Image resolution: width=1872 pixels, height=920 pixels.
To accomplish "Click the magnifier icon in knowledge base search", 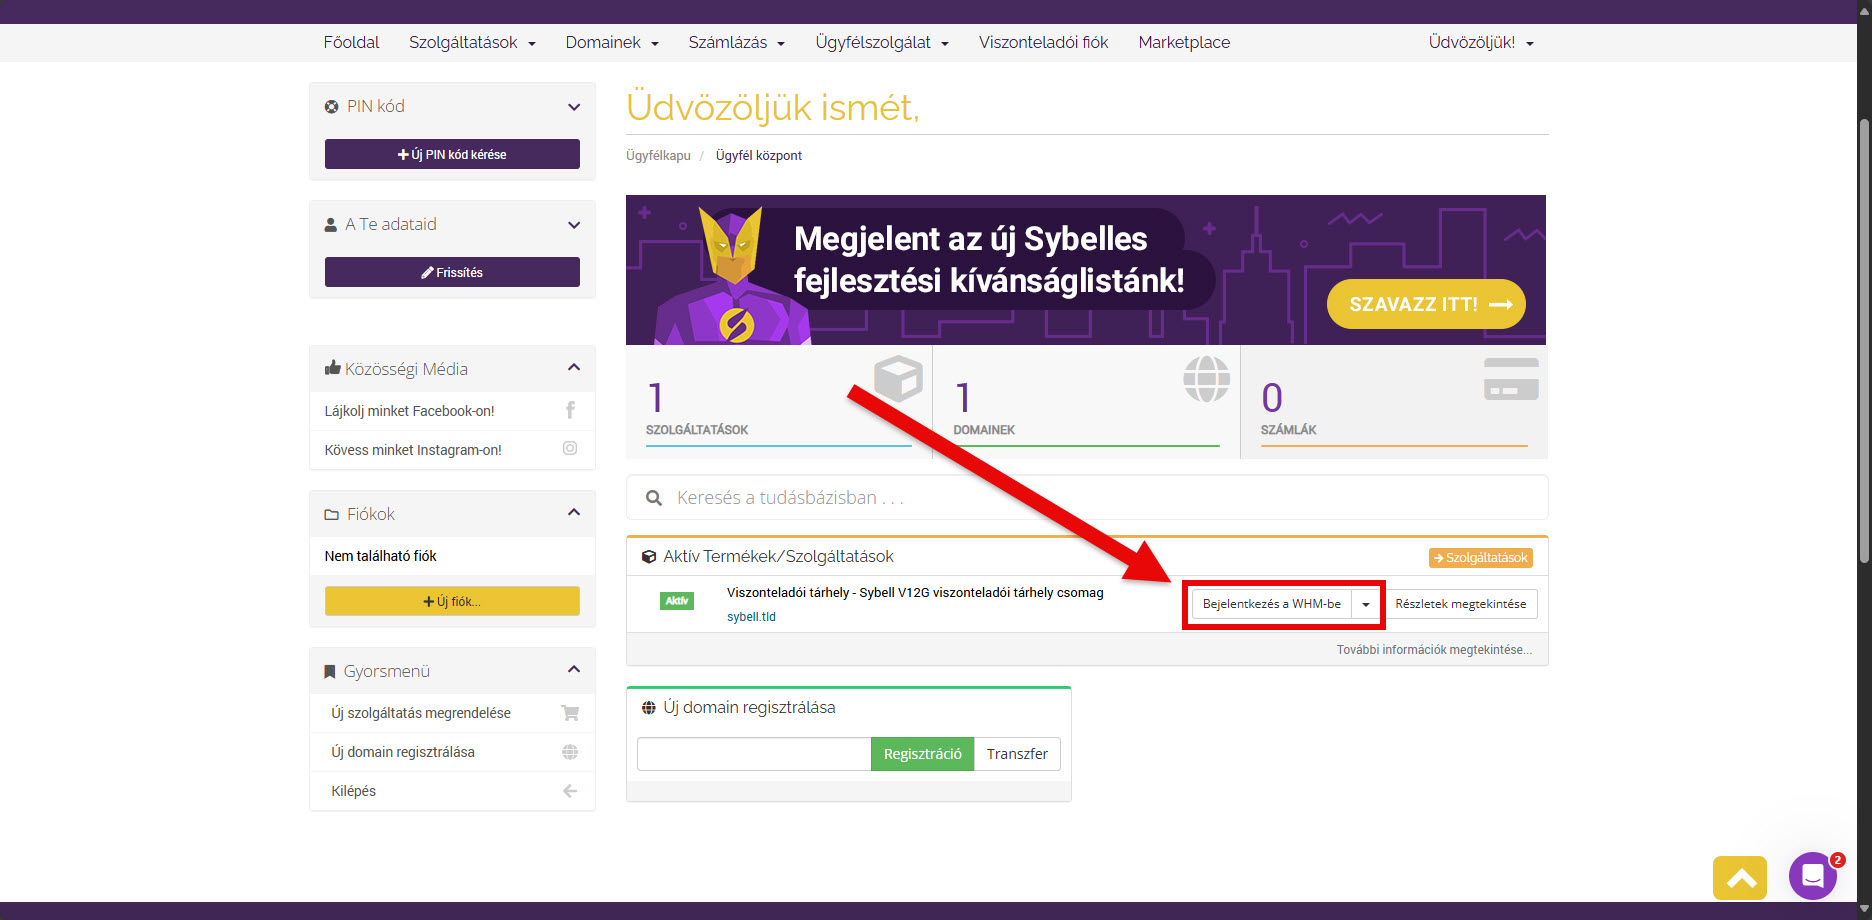I will pyautogui.click(x=654, y=498).
